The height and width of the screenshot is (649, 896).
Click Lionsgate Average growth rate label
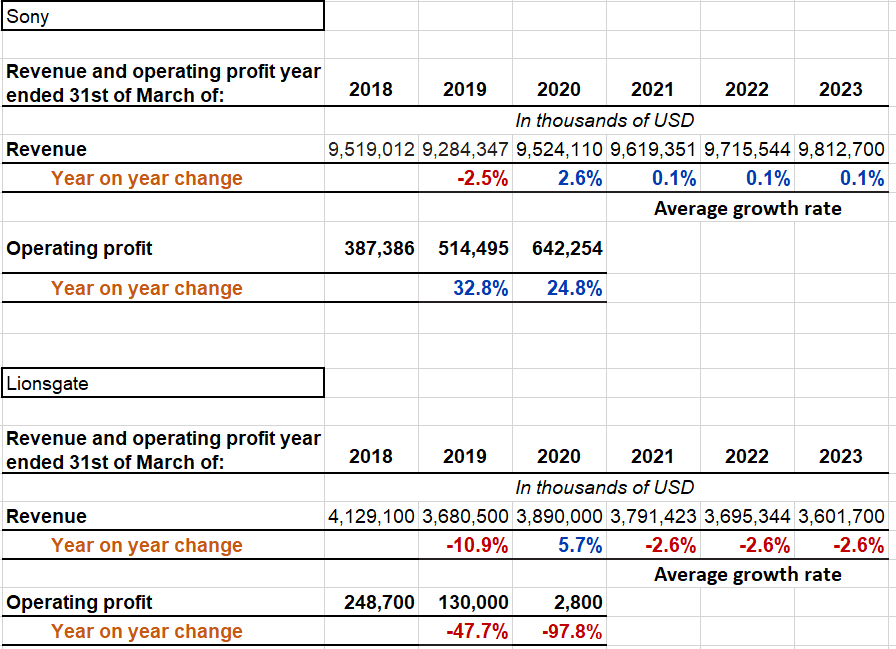(x=747, y=574)
